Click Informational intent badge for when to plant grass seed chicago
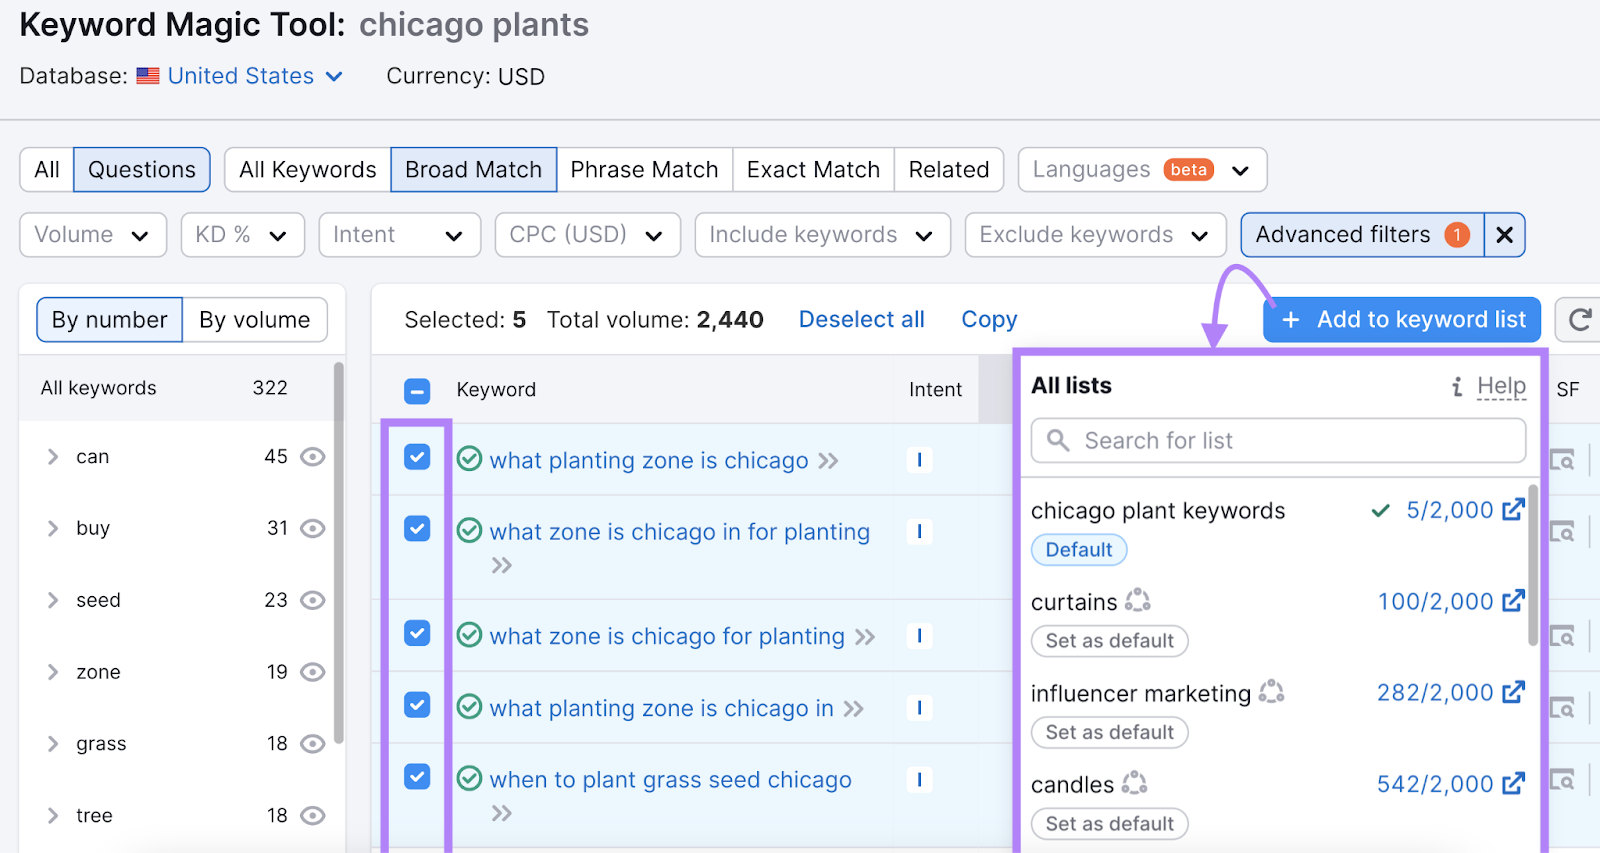1600x853 pixels. pos(919,780)
